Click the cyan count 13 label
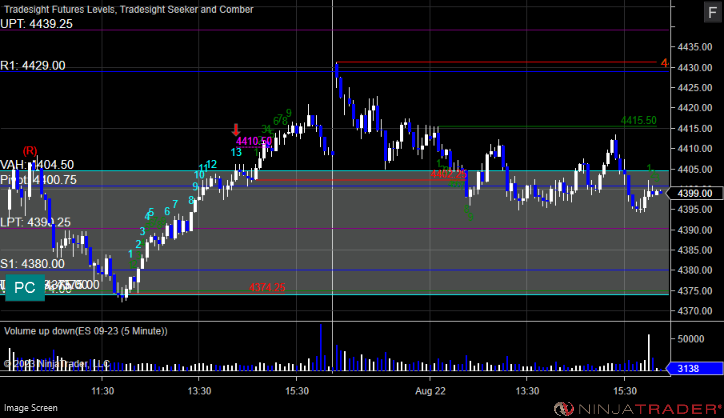This screenshot has width=724, height=418. tap(236, 152)
